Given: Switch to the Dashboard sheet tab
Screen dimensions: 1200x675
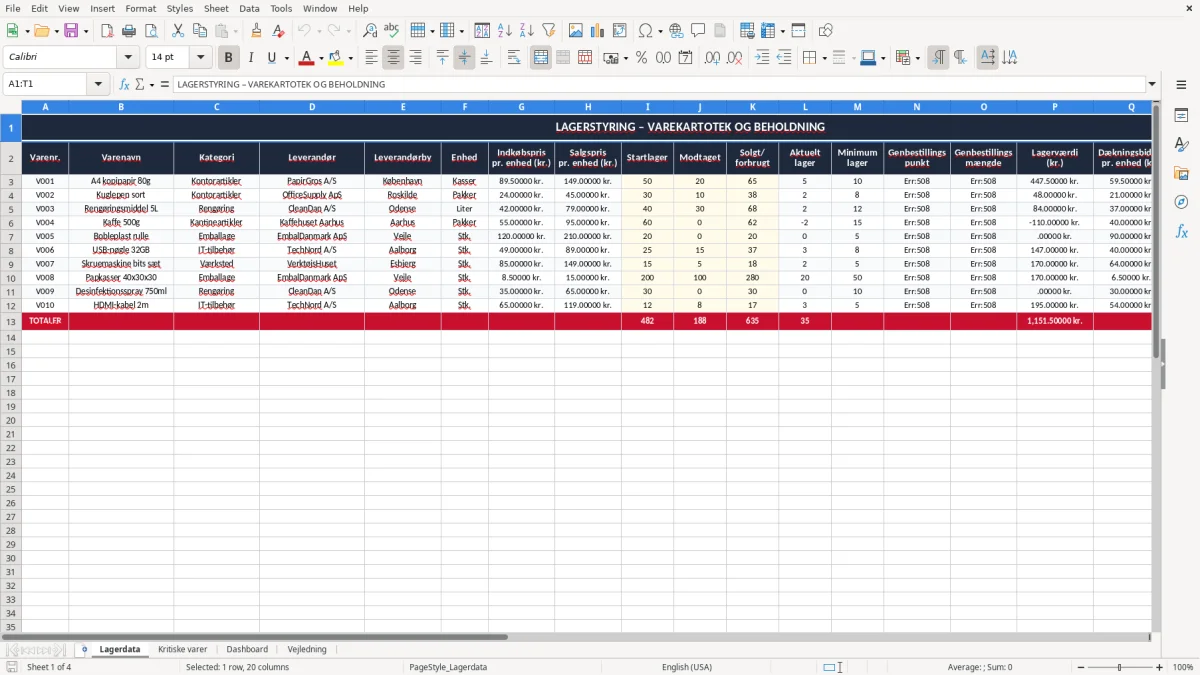Looking at the screenshot, I should pos(247,649).
